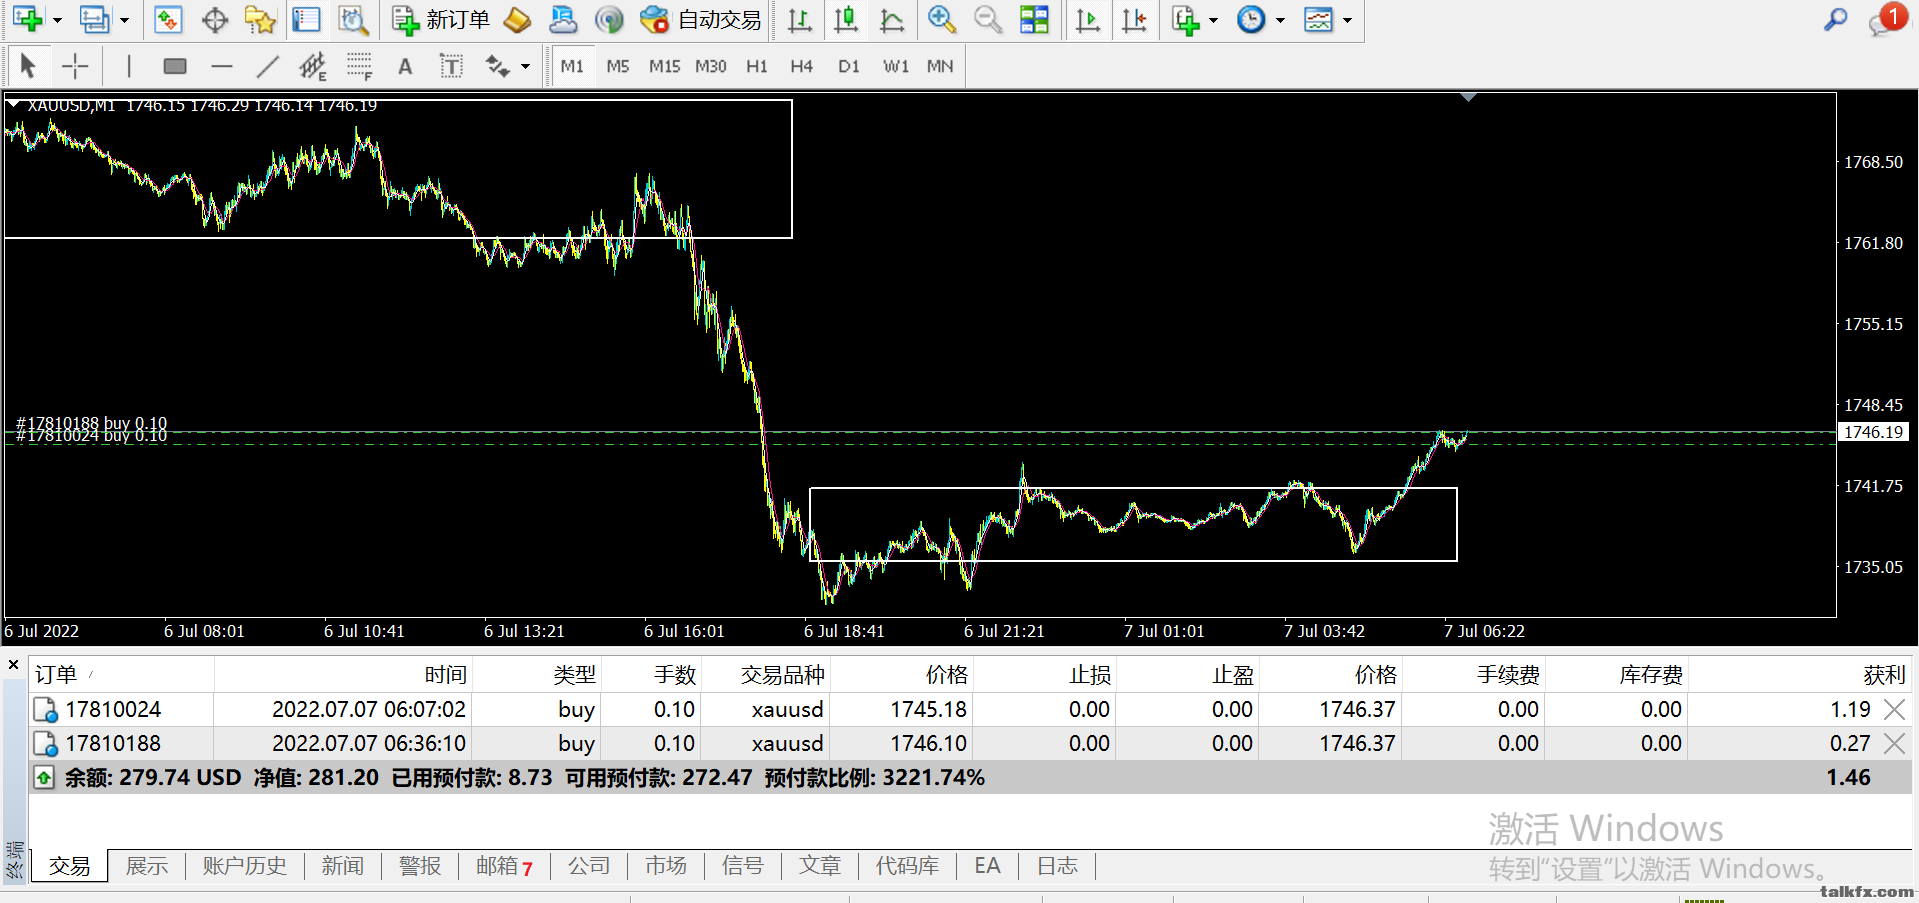Open the 邮箱 tab

504,866
